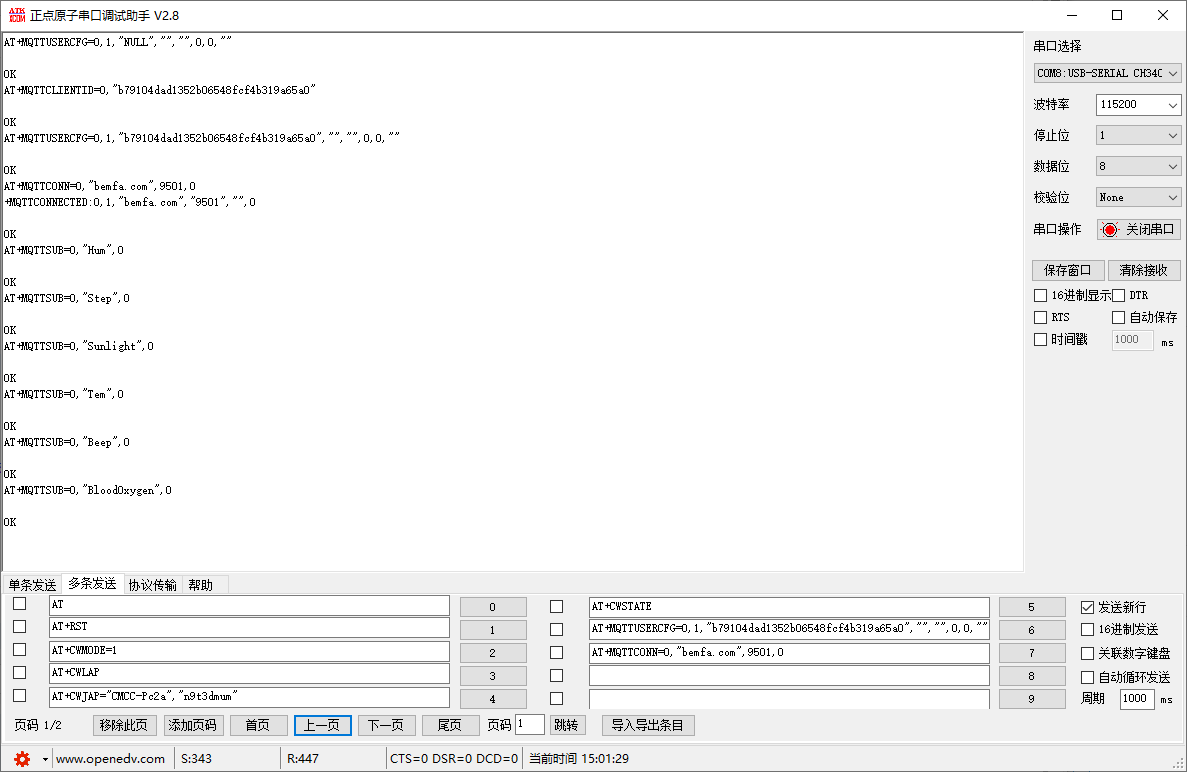The height and width of the screenshot is (772, 1187).
Task: Open the data bits dropdown
Action: click(x=1139, y=167)
